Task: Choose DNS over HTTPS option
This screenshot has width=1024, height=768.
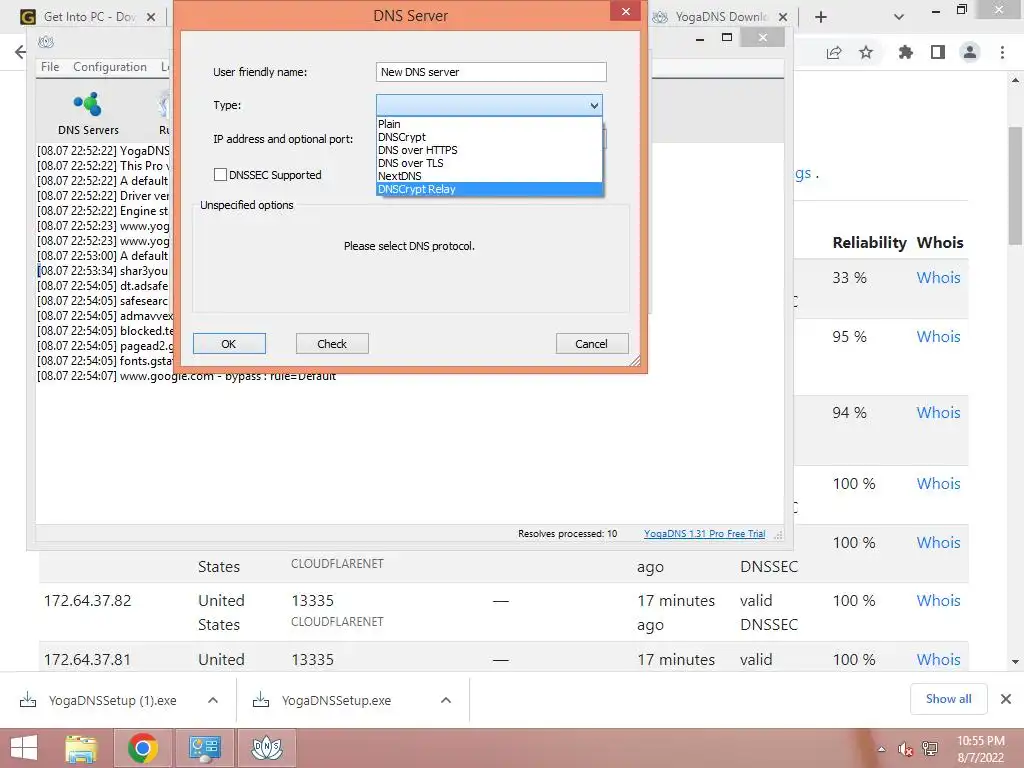Action: pyautogui.click(x=489, y=150)
